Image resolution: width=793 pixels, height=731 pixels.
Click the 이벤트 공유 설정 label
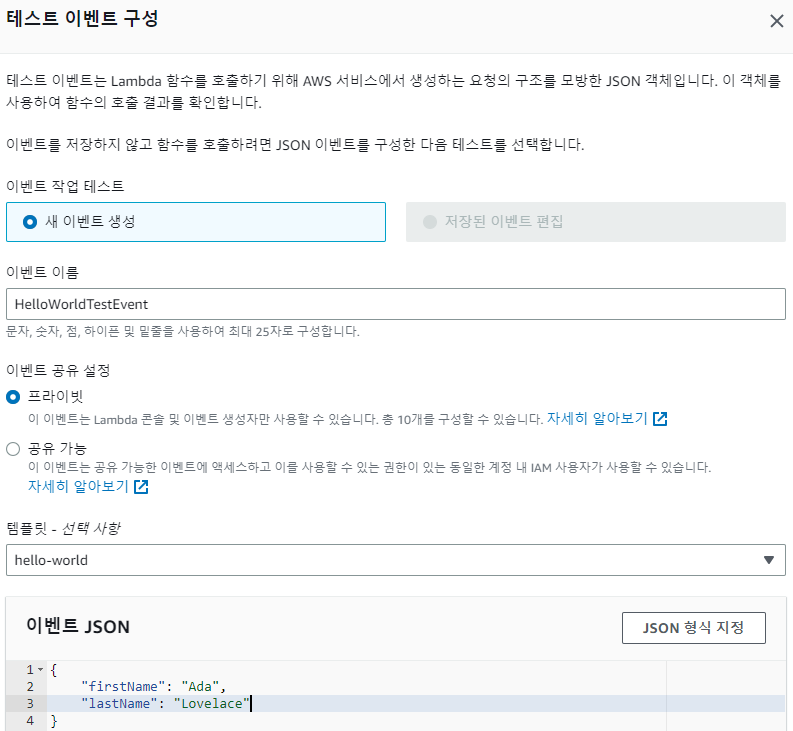click(58, 370)
